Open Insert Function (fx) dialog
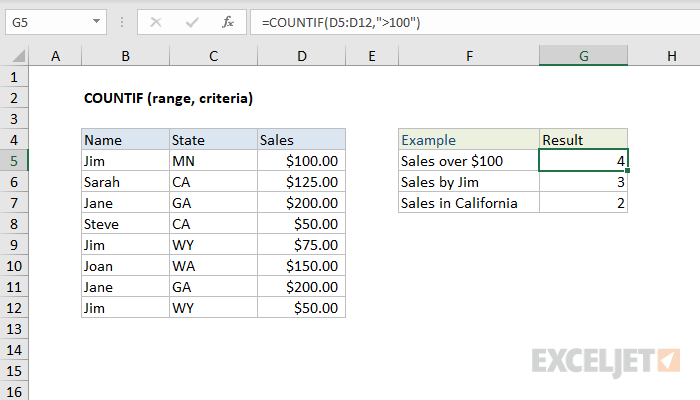The height and width of the screenshot is (400, 700). coord(227,21)
